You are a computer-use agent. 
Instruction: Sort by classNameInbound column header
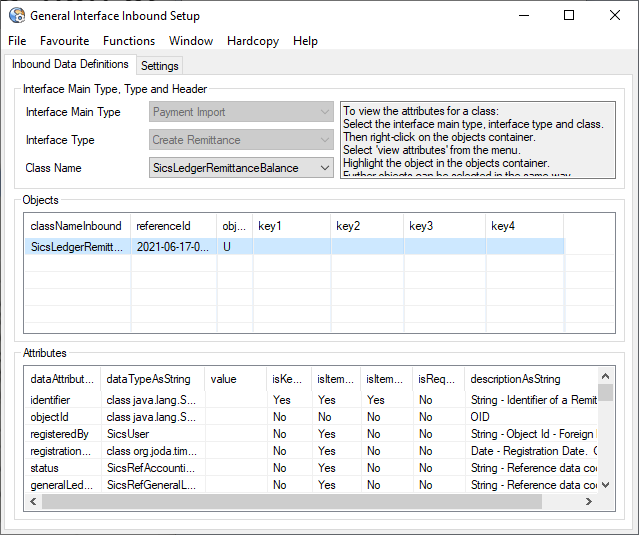click(76, 227)
